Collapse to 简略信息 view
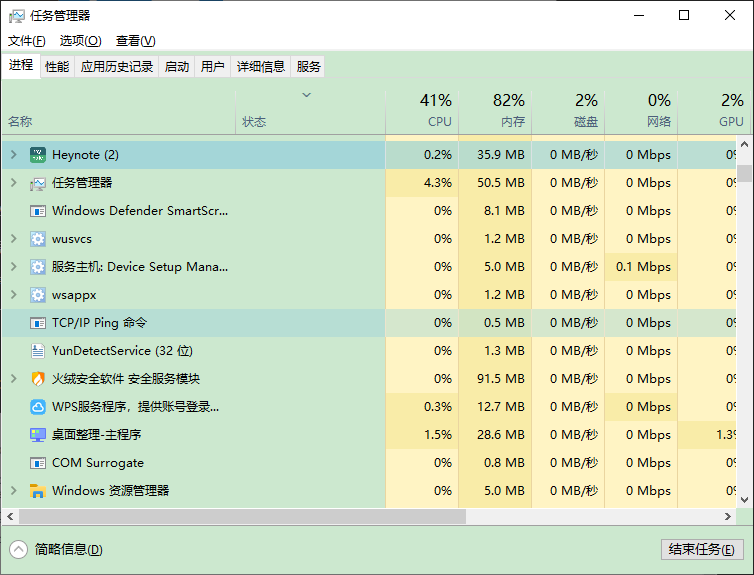Screen dimensions: 754x575 point(56,549)
